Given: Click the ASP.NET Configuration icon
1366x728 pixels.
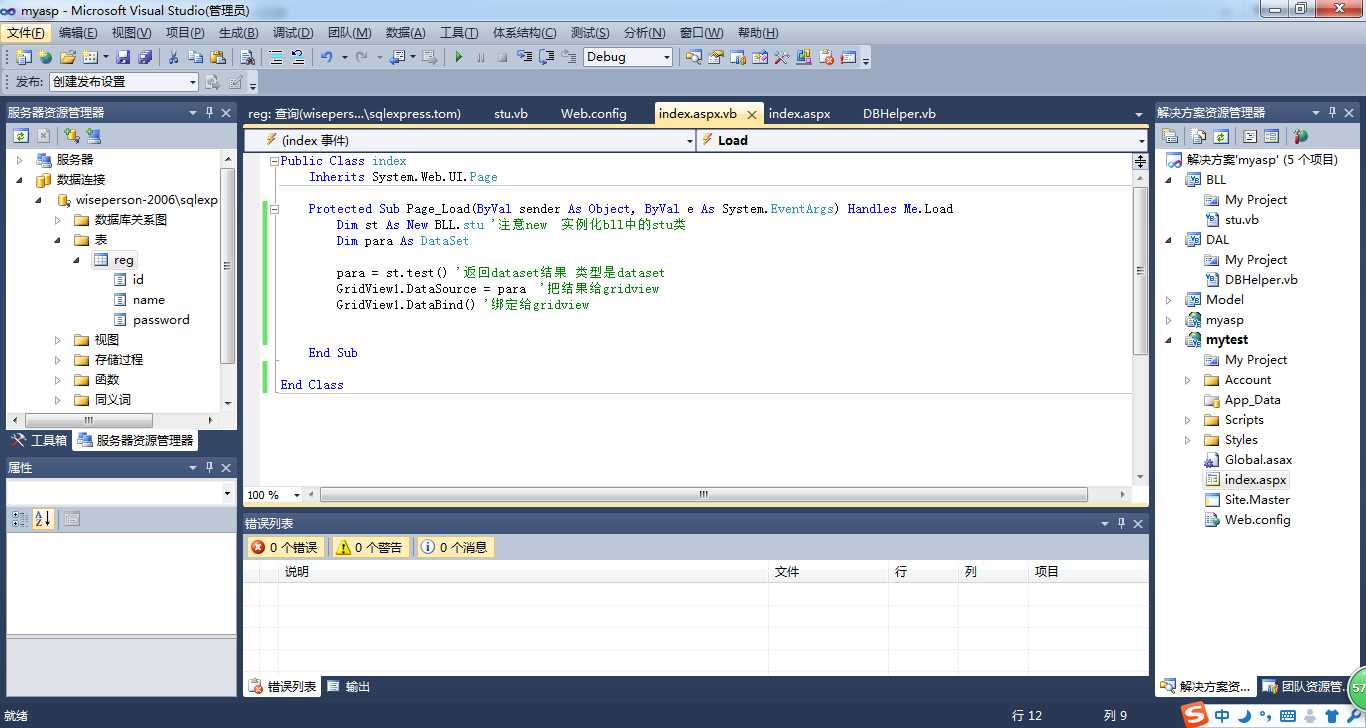Looking at the screenshot, I should 1300,136.
